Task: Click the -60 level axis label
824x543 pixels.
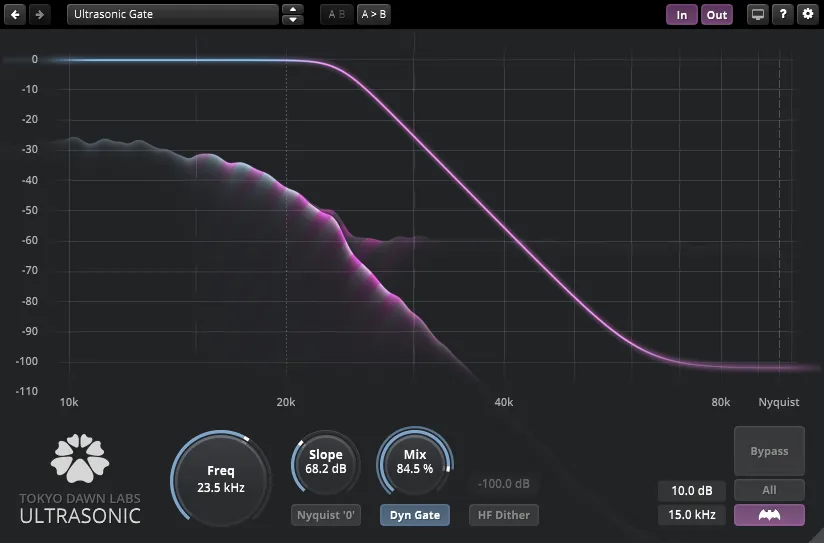Action: click(30, 240)
